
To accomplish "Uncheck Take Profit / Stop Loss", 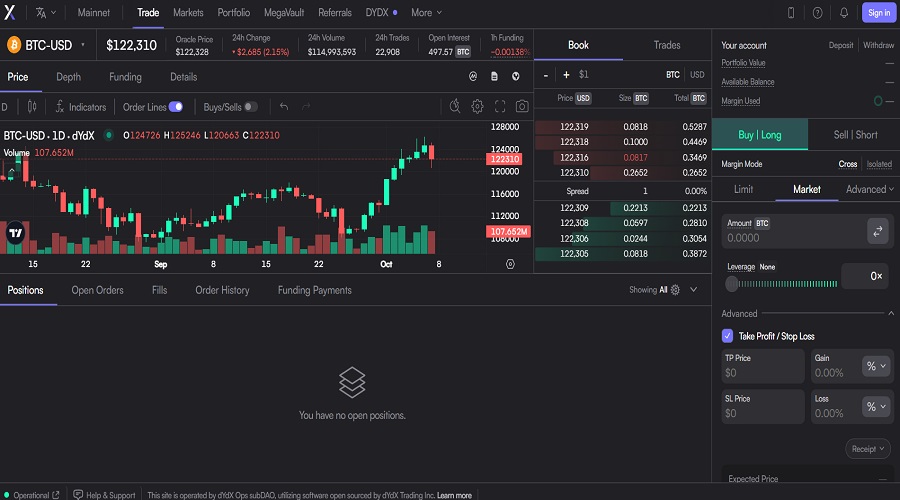I will pos(727,336).
